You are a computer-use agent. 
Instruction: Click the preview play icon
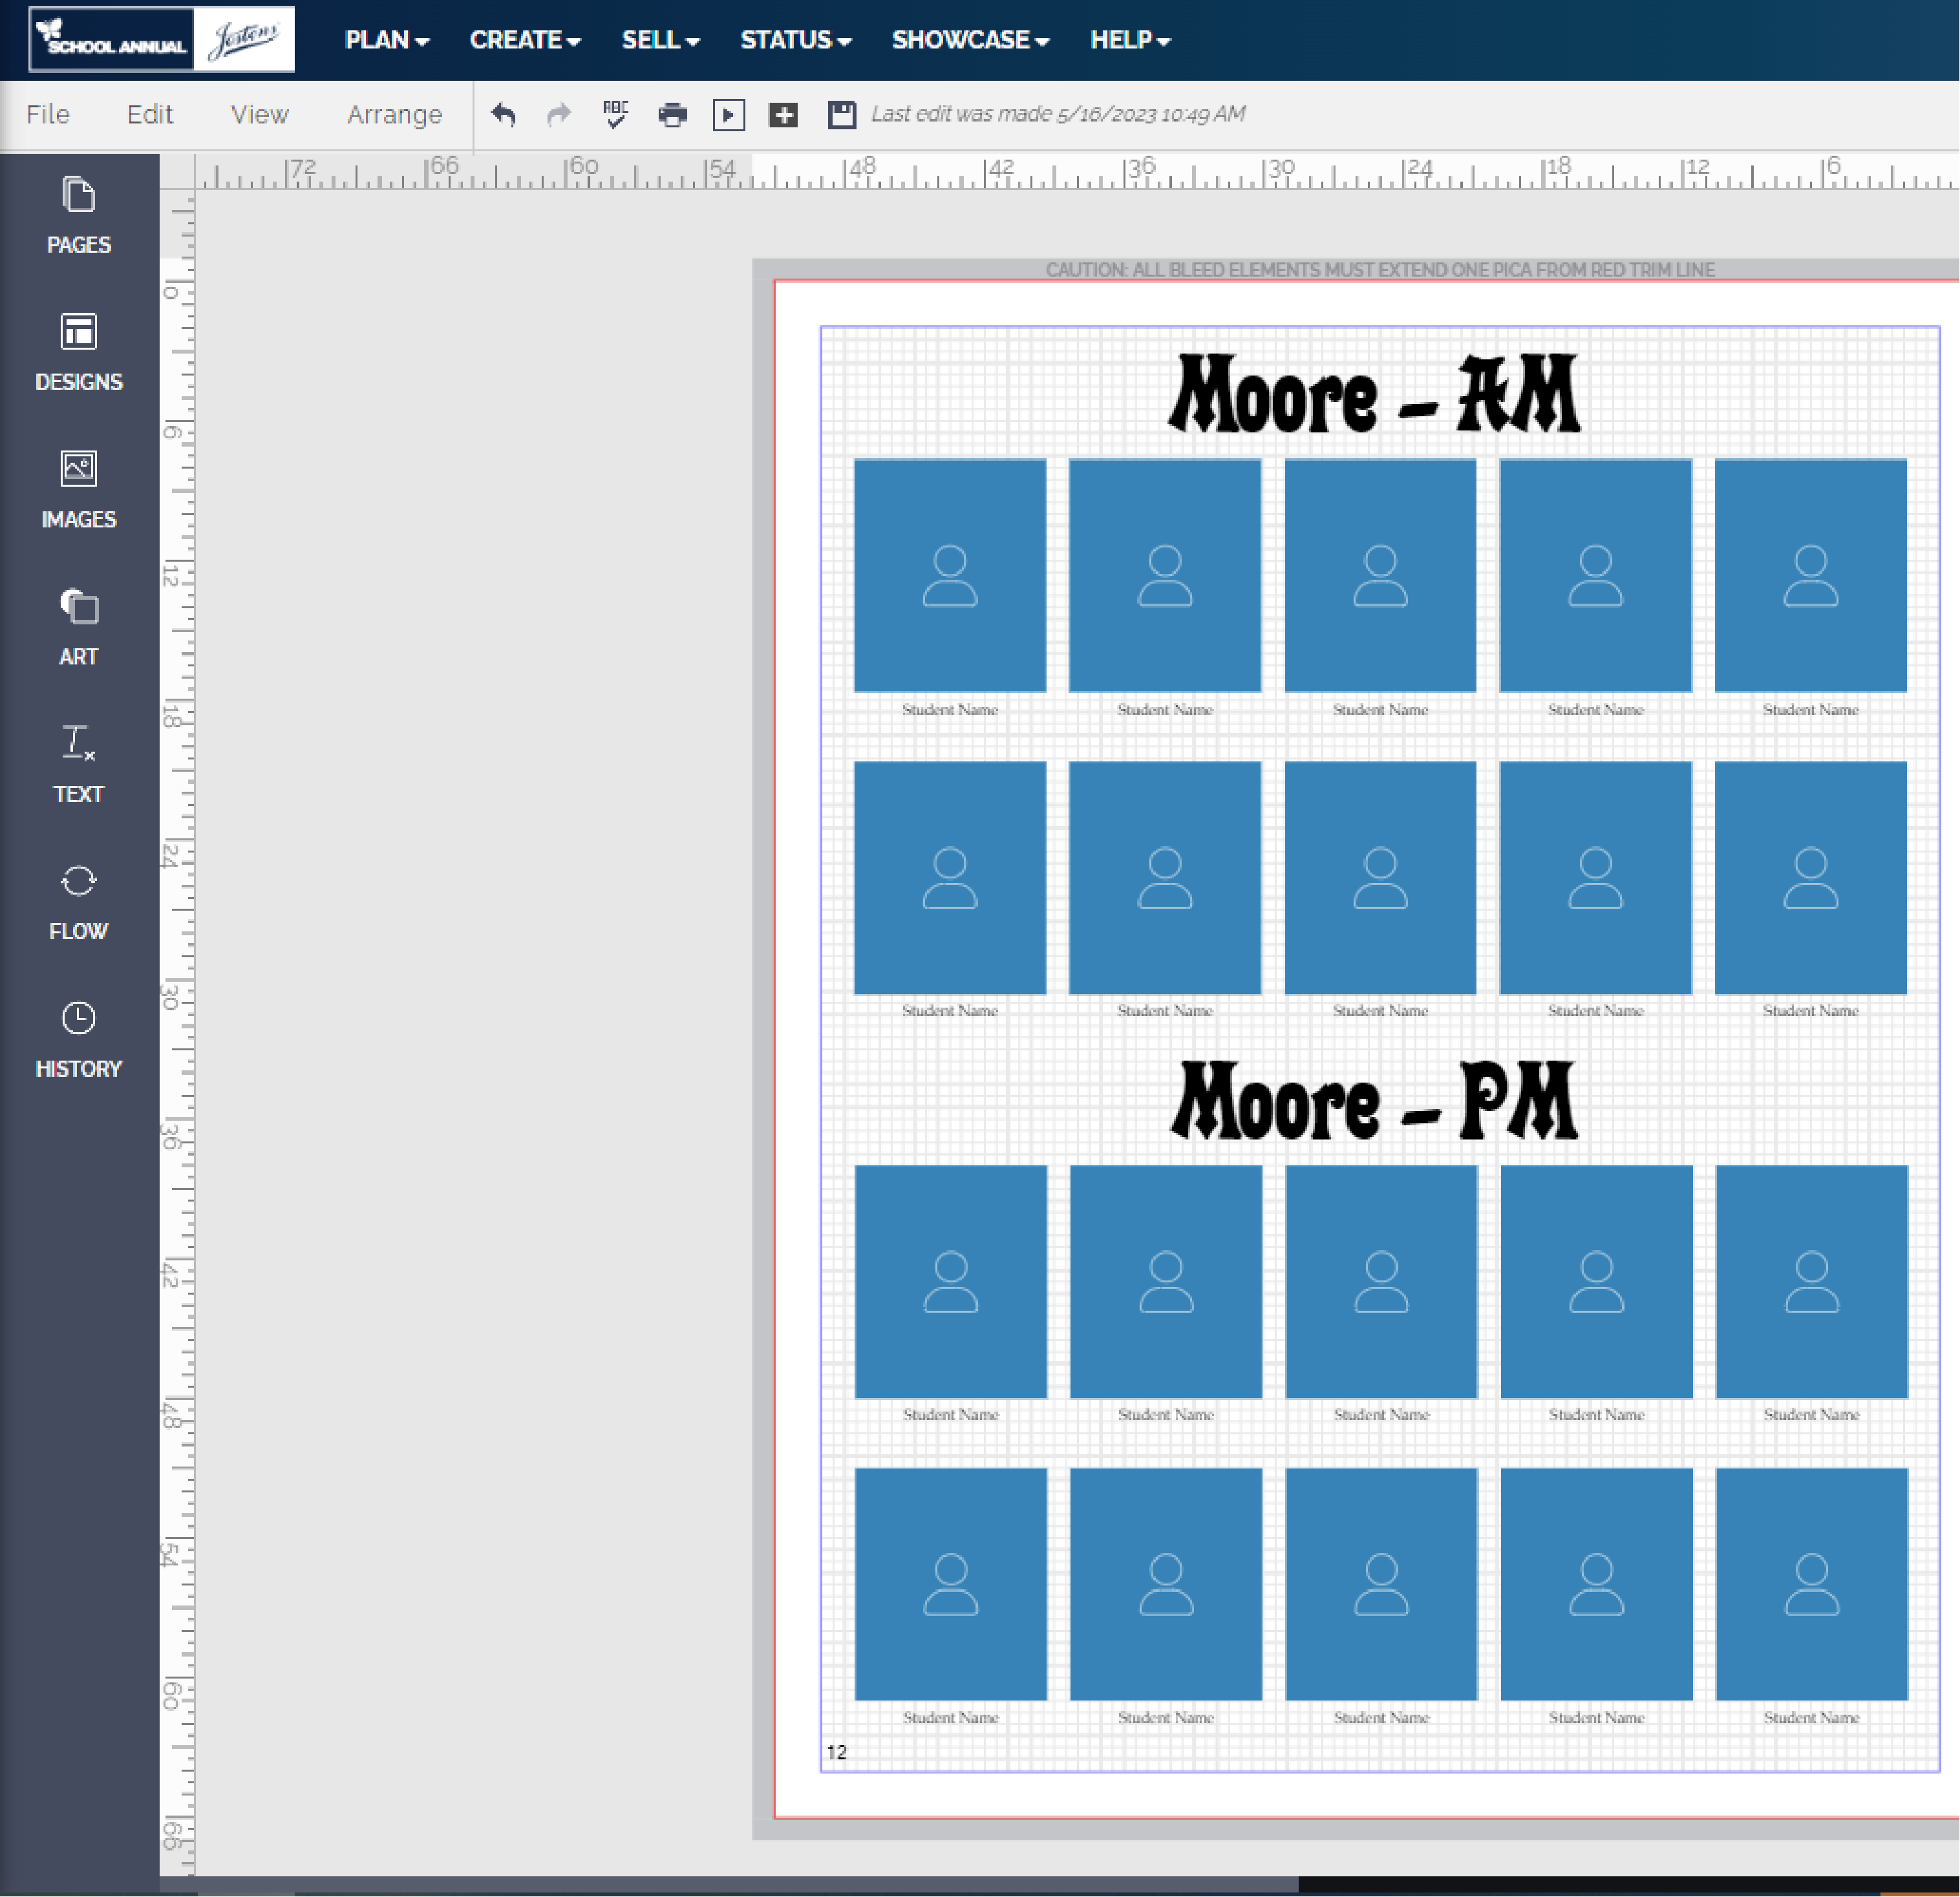729,115
